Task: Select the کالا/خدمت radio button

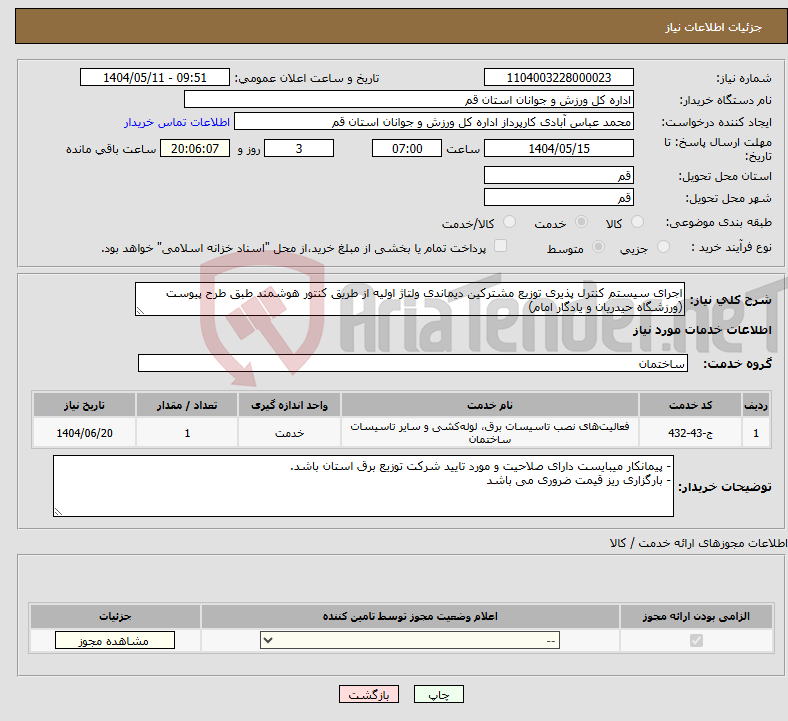Action: coord(509,222)
